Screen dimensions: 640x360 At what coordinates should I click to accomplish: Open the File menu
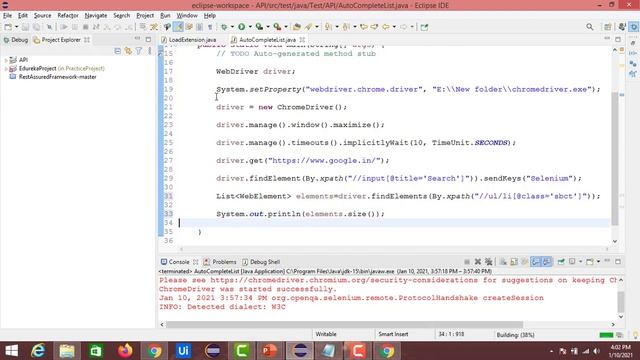[7, 16]
